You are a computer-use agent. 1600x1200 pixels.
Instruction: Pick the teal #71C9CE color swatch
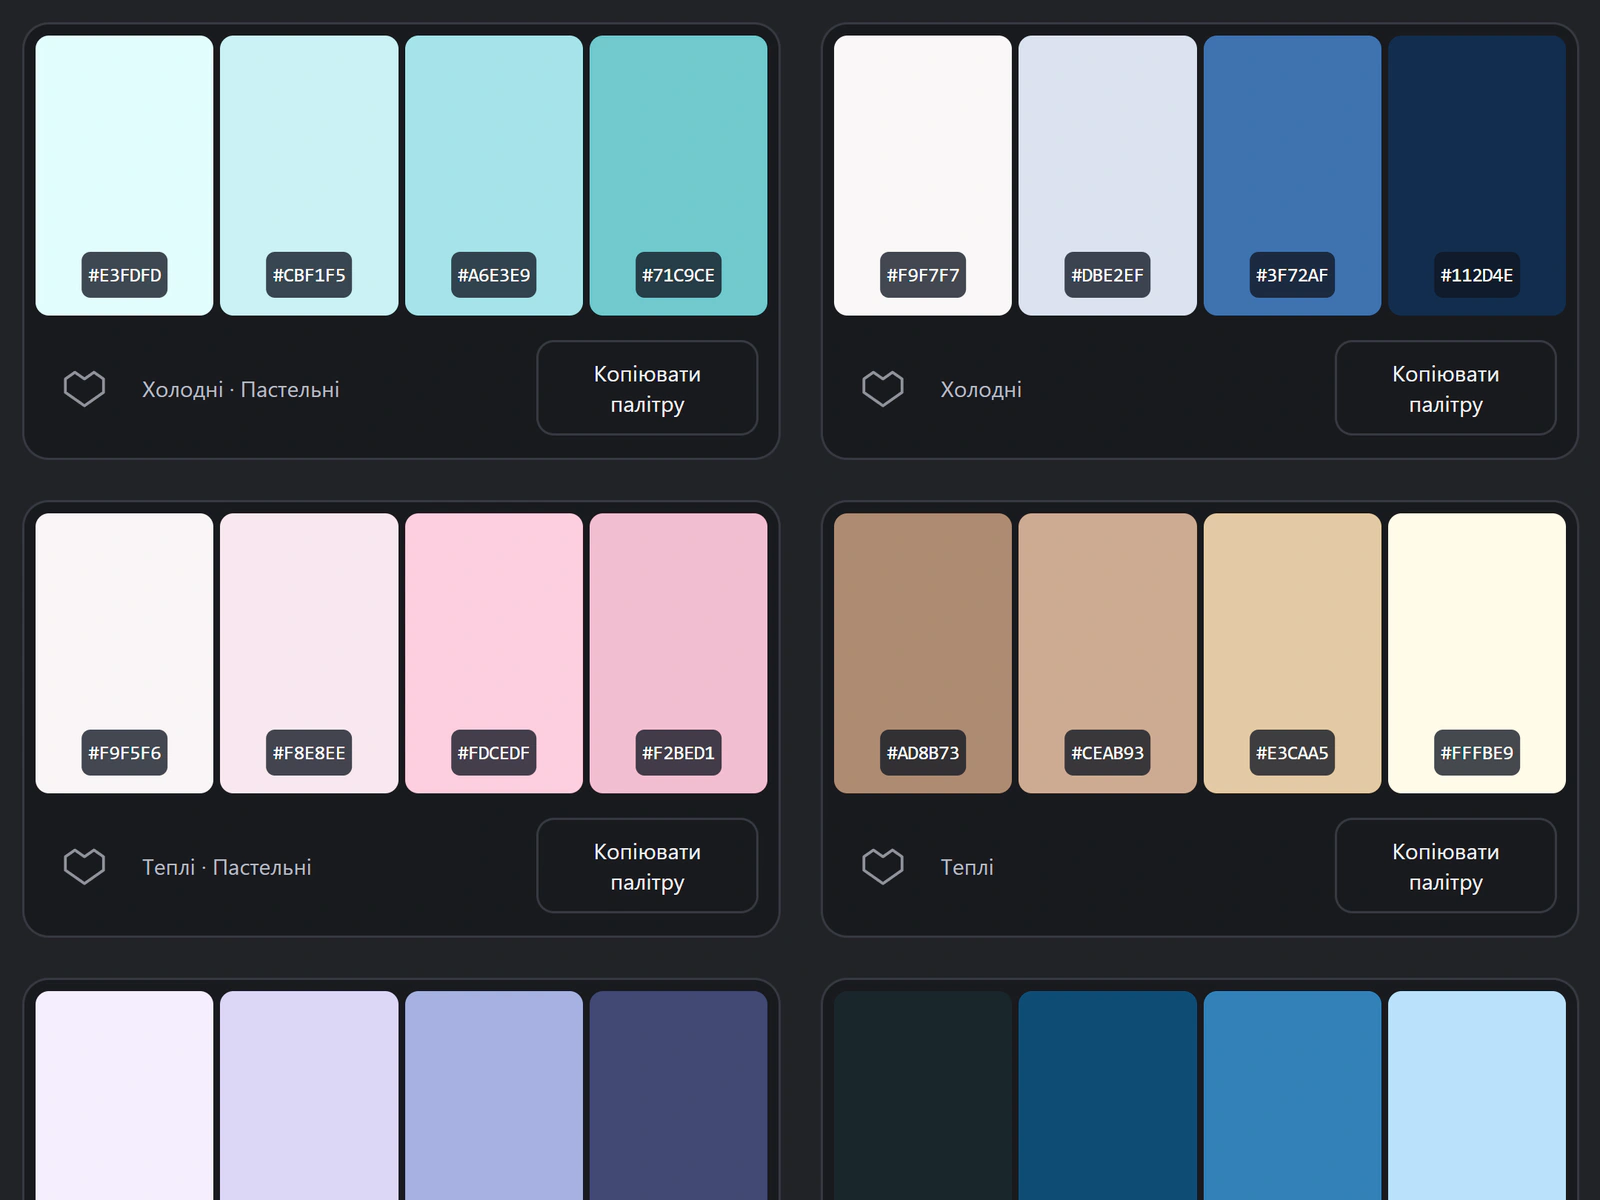(x=678, y=176)
